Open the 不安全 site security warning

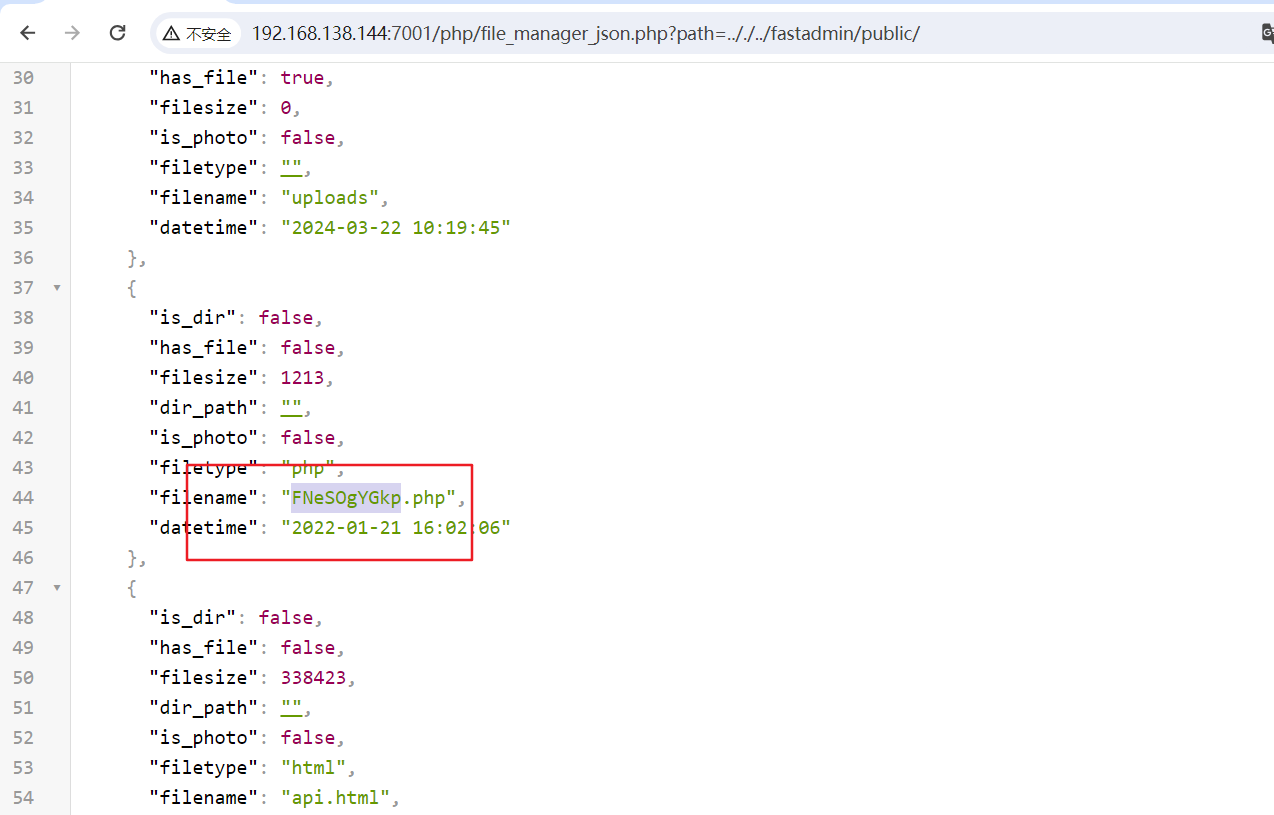click(x=197, y=34)
